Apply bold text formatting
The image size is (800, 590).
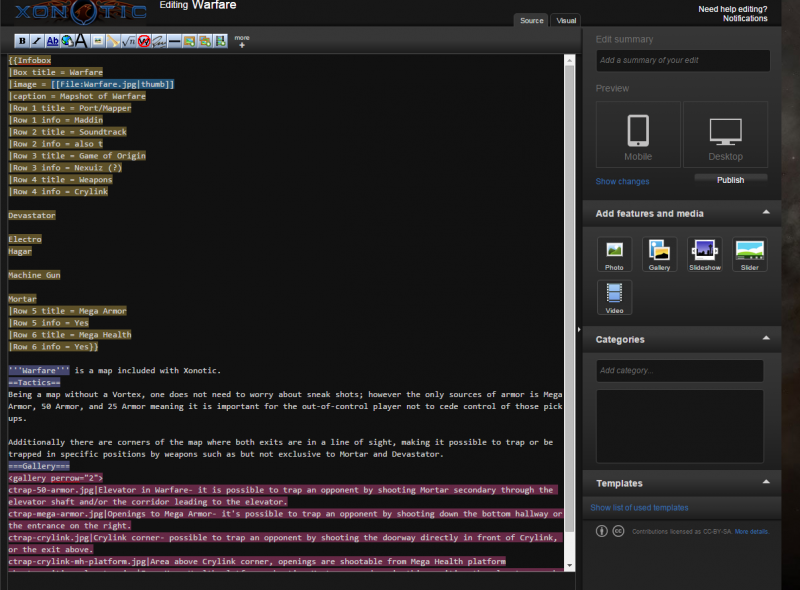click(22, 41)
